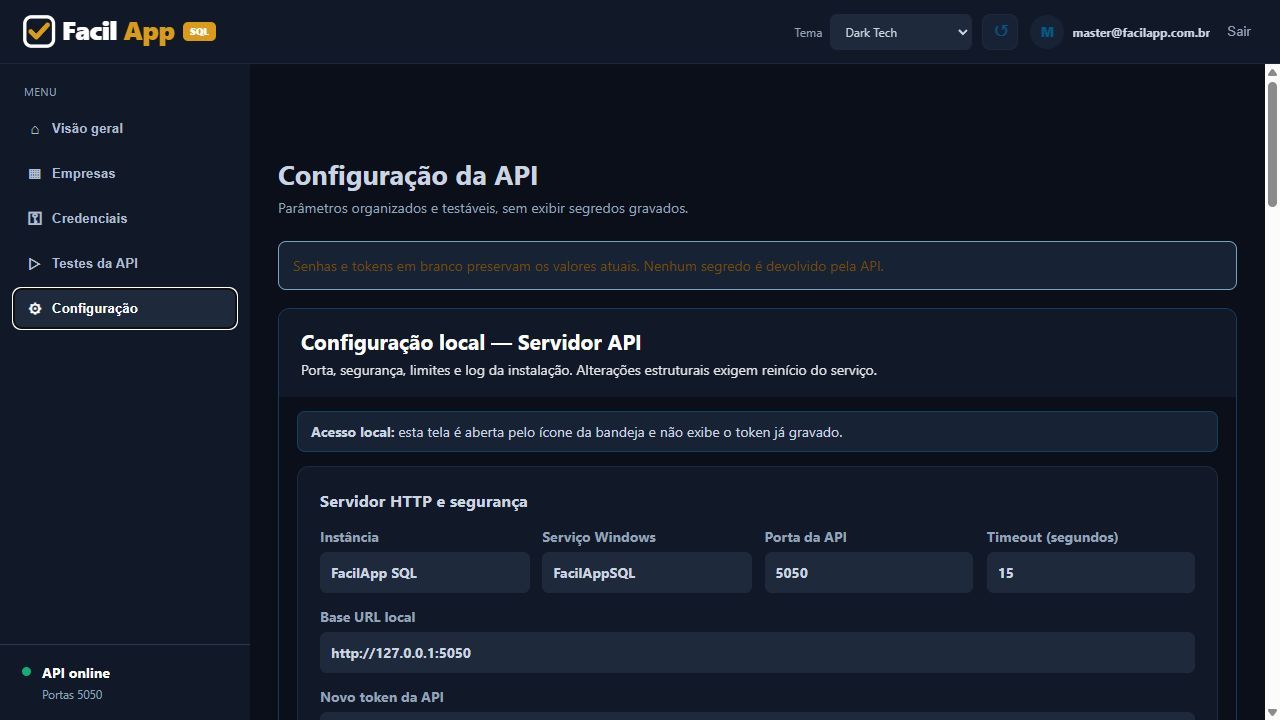Click the Sair logout link

[x=1239, y=32]
